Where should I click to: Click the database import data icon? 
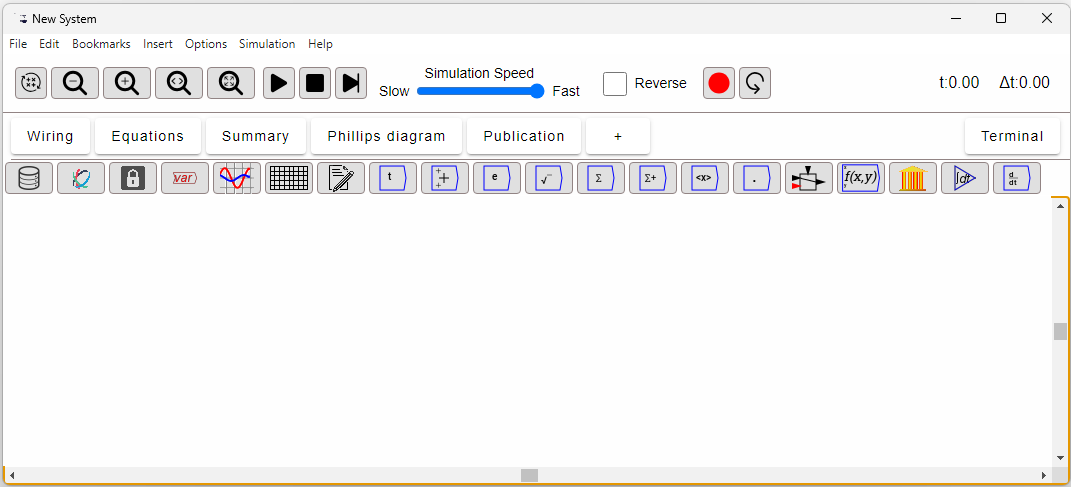(x=29, y=178)
